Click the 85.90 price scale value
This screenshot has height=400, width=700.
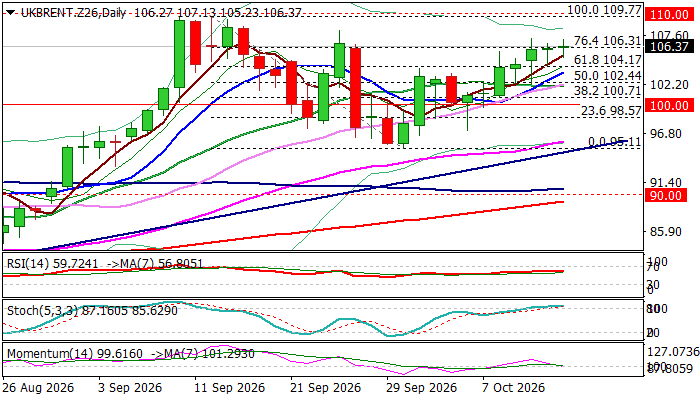[665, 232]
